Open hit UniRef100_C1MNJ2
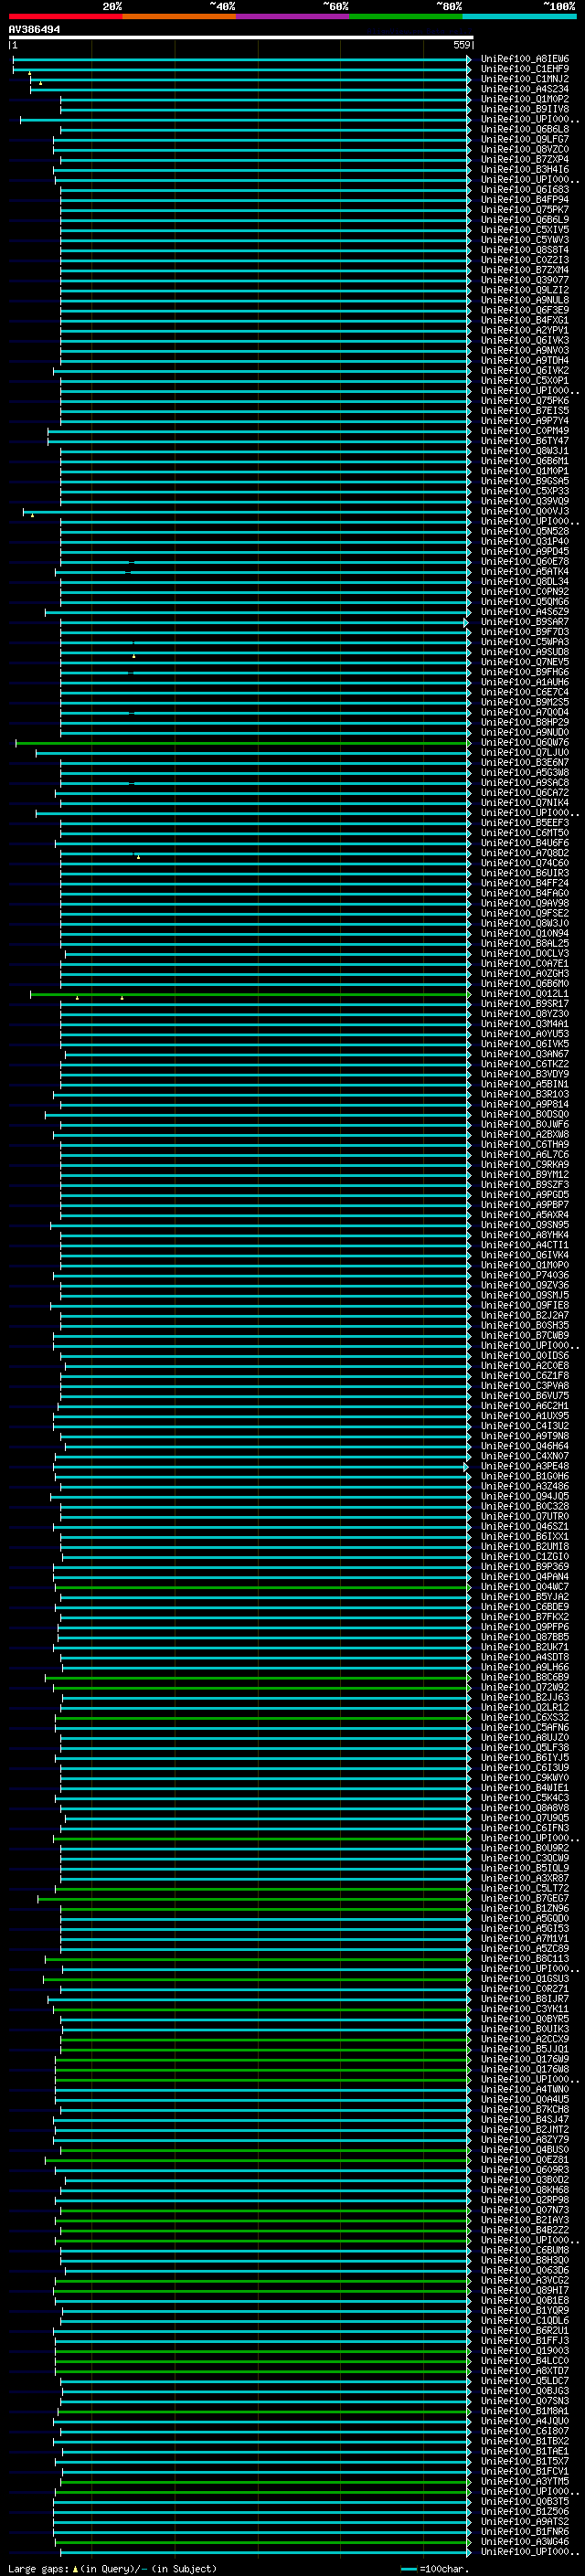The image size is (585, 2576). click(524, 79)
